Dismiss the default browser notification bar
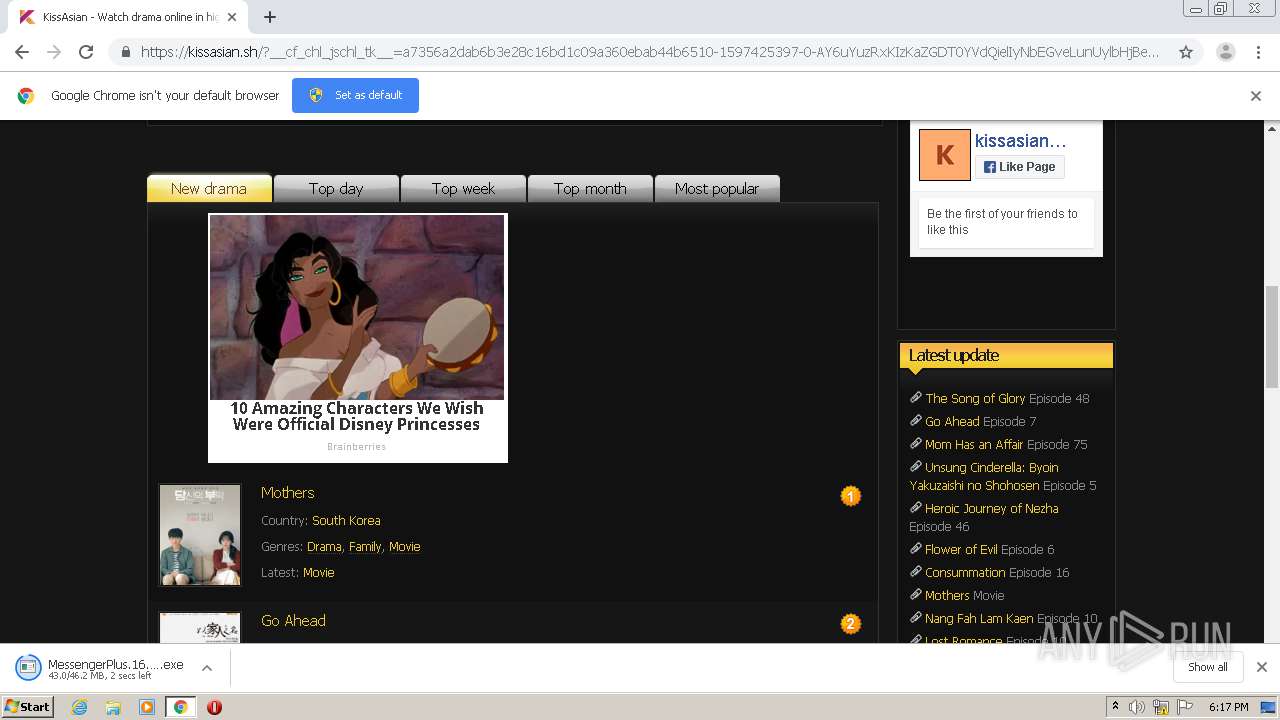The height and width of the screenshot is (720, 1280). (1256, 96)
